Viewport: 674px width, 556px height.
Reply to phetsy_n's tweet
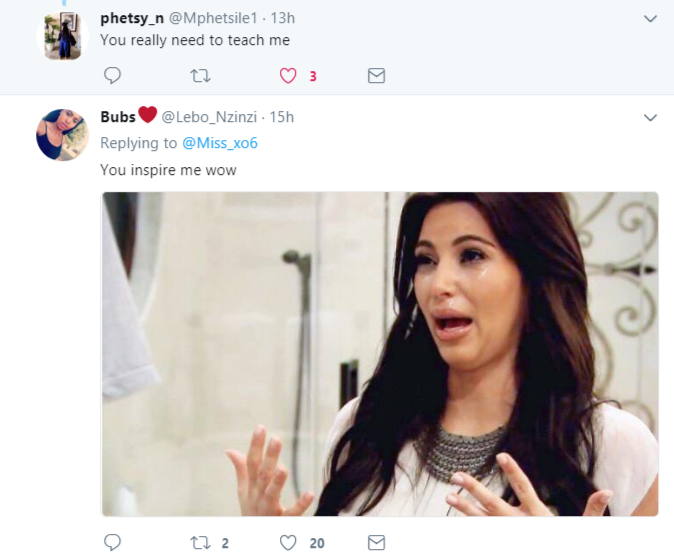113,76
